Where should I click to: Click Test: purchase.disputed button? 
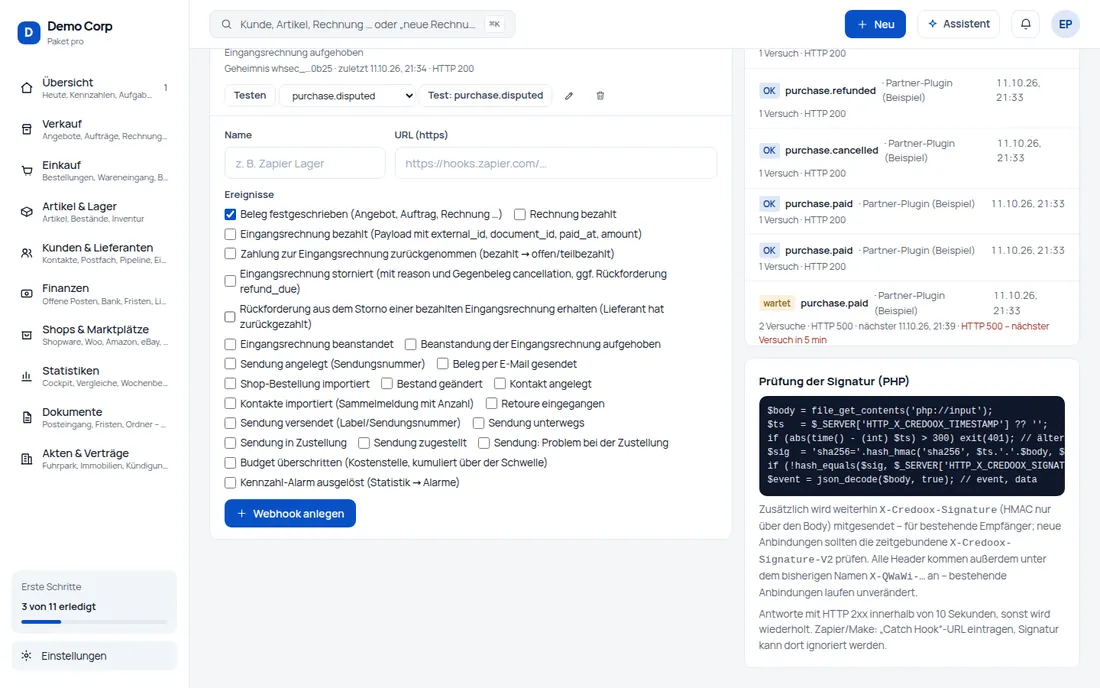485,95
